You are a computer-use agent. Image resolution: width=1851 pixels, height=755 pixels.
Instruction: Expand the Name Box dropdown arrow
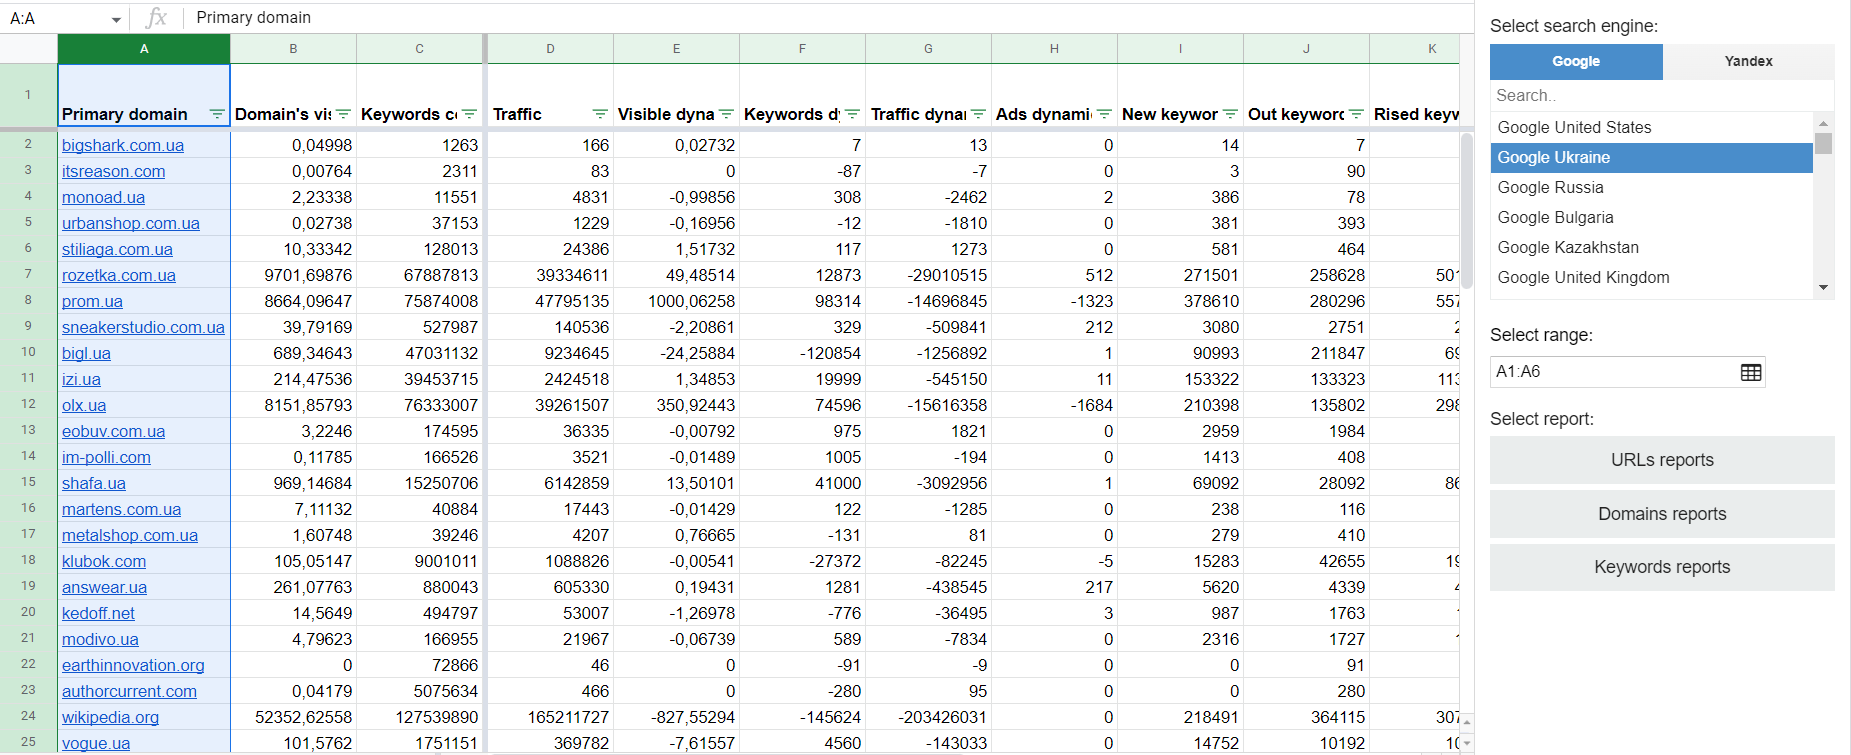coord(116,19)
